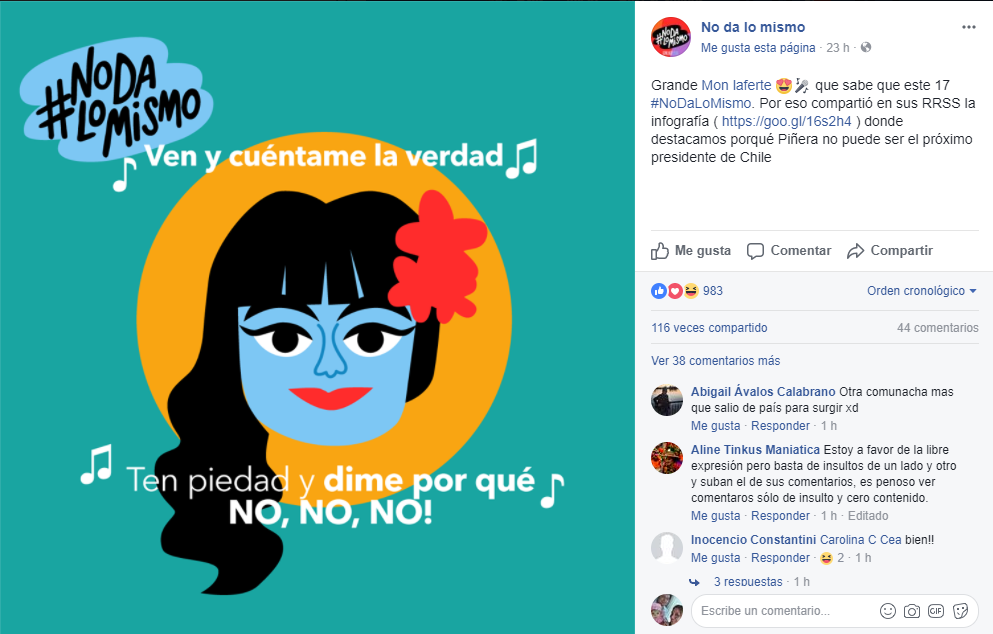Expand the 3 respuestas thread

pyautogui.click(x=748, y=581)
